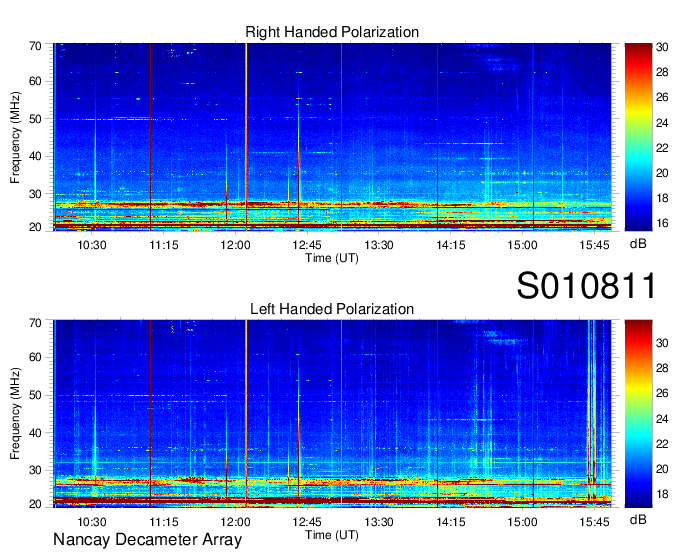This screenshot has width=680, height=552.
Task: Click the 20 dB label on Right Handed color bar
Action: [662, 173]
